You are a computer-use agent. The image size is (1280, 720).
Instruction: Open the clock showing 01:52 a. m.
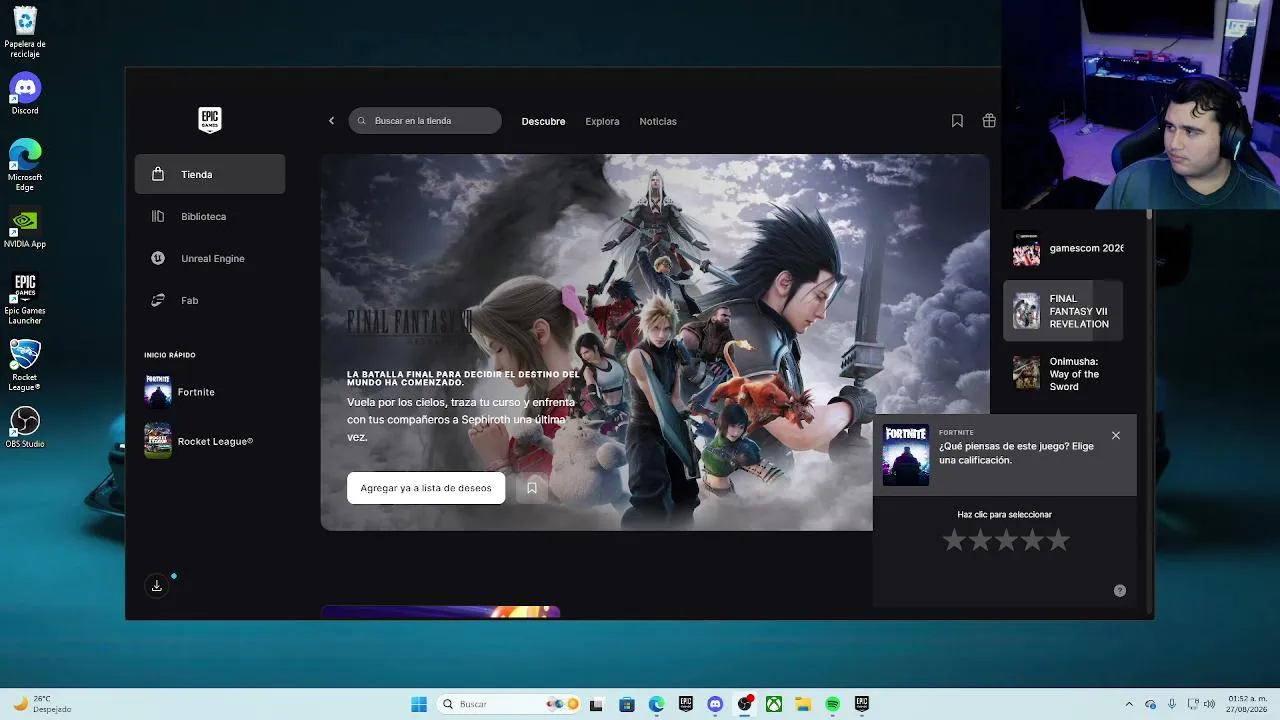coord(1247,704)
